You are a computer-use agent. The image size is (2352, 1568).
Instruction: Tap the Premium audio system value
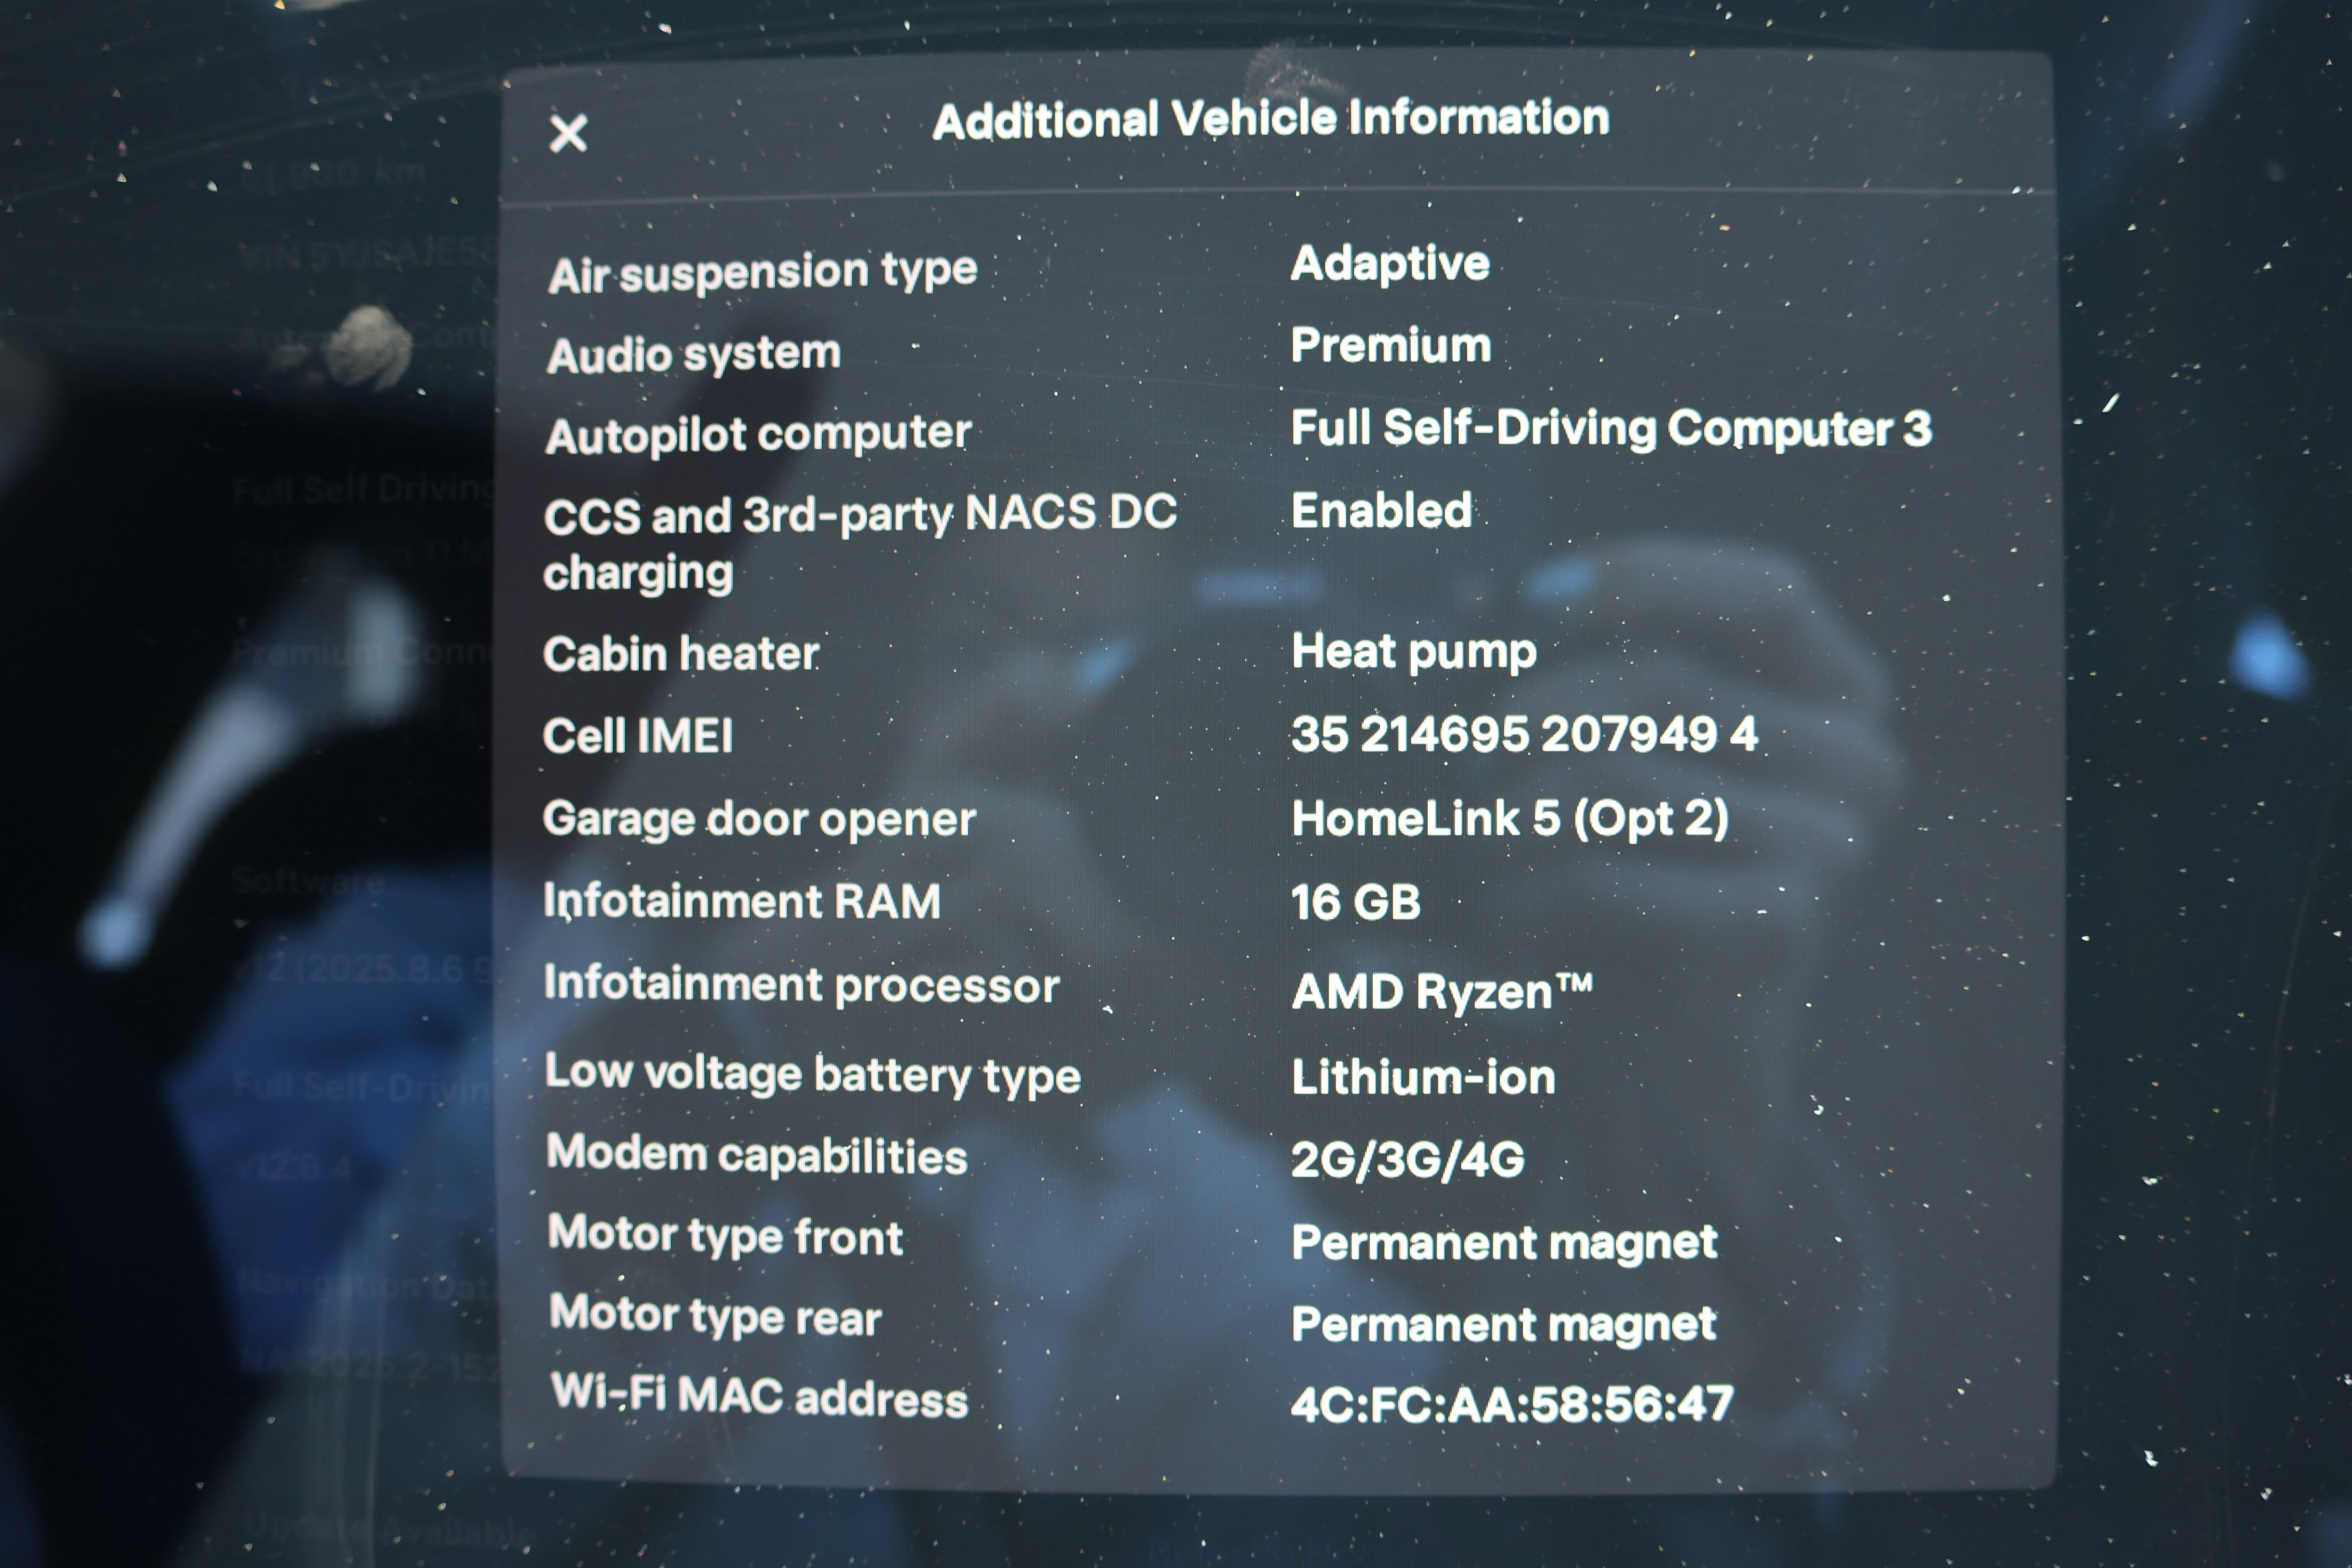coord(1390,346)
